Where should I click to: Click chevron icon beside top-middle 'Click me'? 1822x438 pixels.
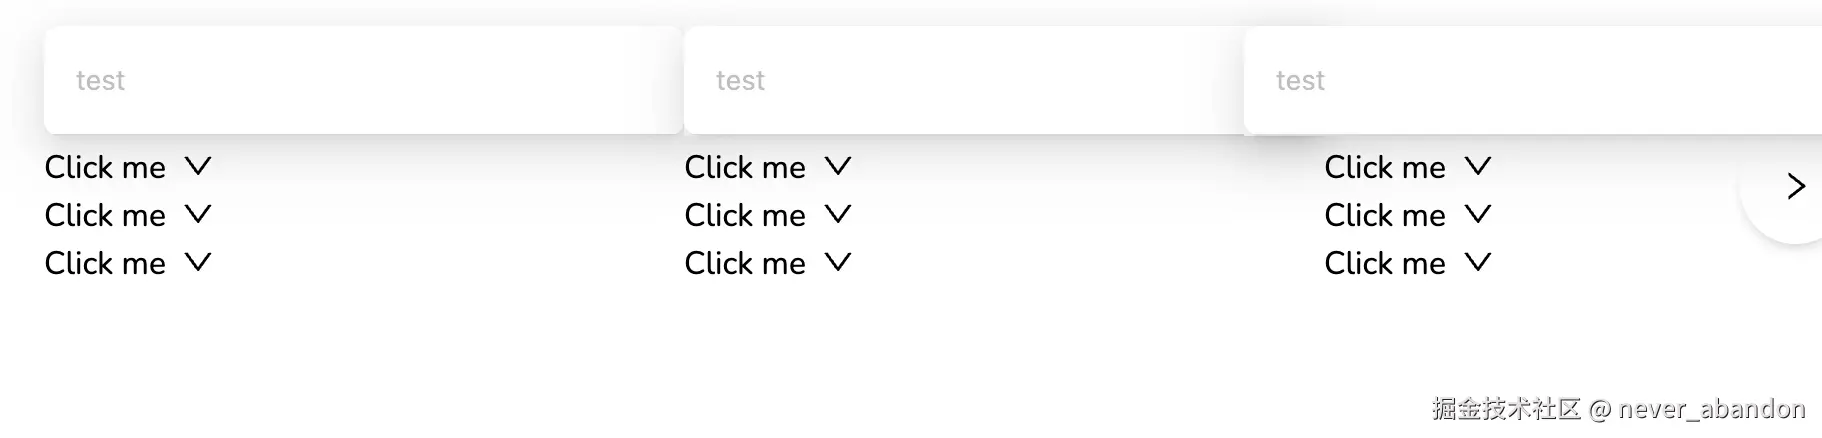click(x=838, y=166)
